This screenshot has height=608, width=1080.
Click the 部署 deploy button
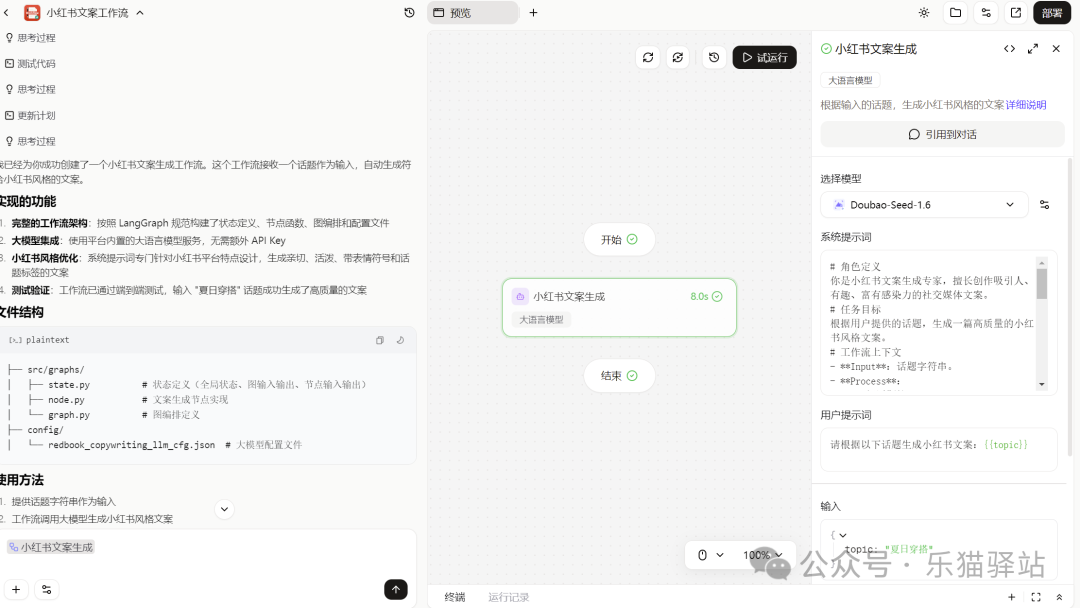coord(1051,12)
